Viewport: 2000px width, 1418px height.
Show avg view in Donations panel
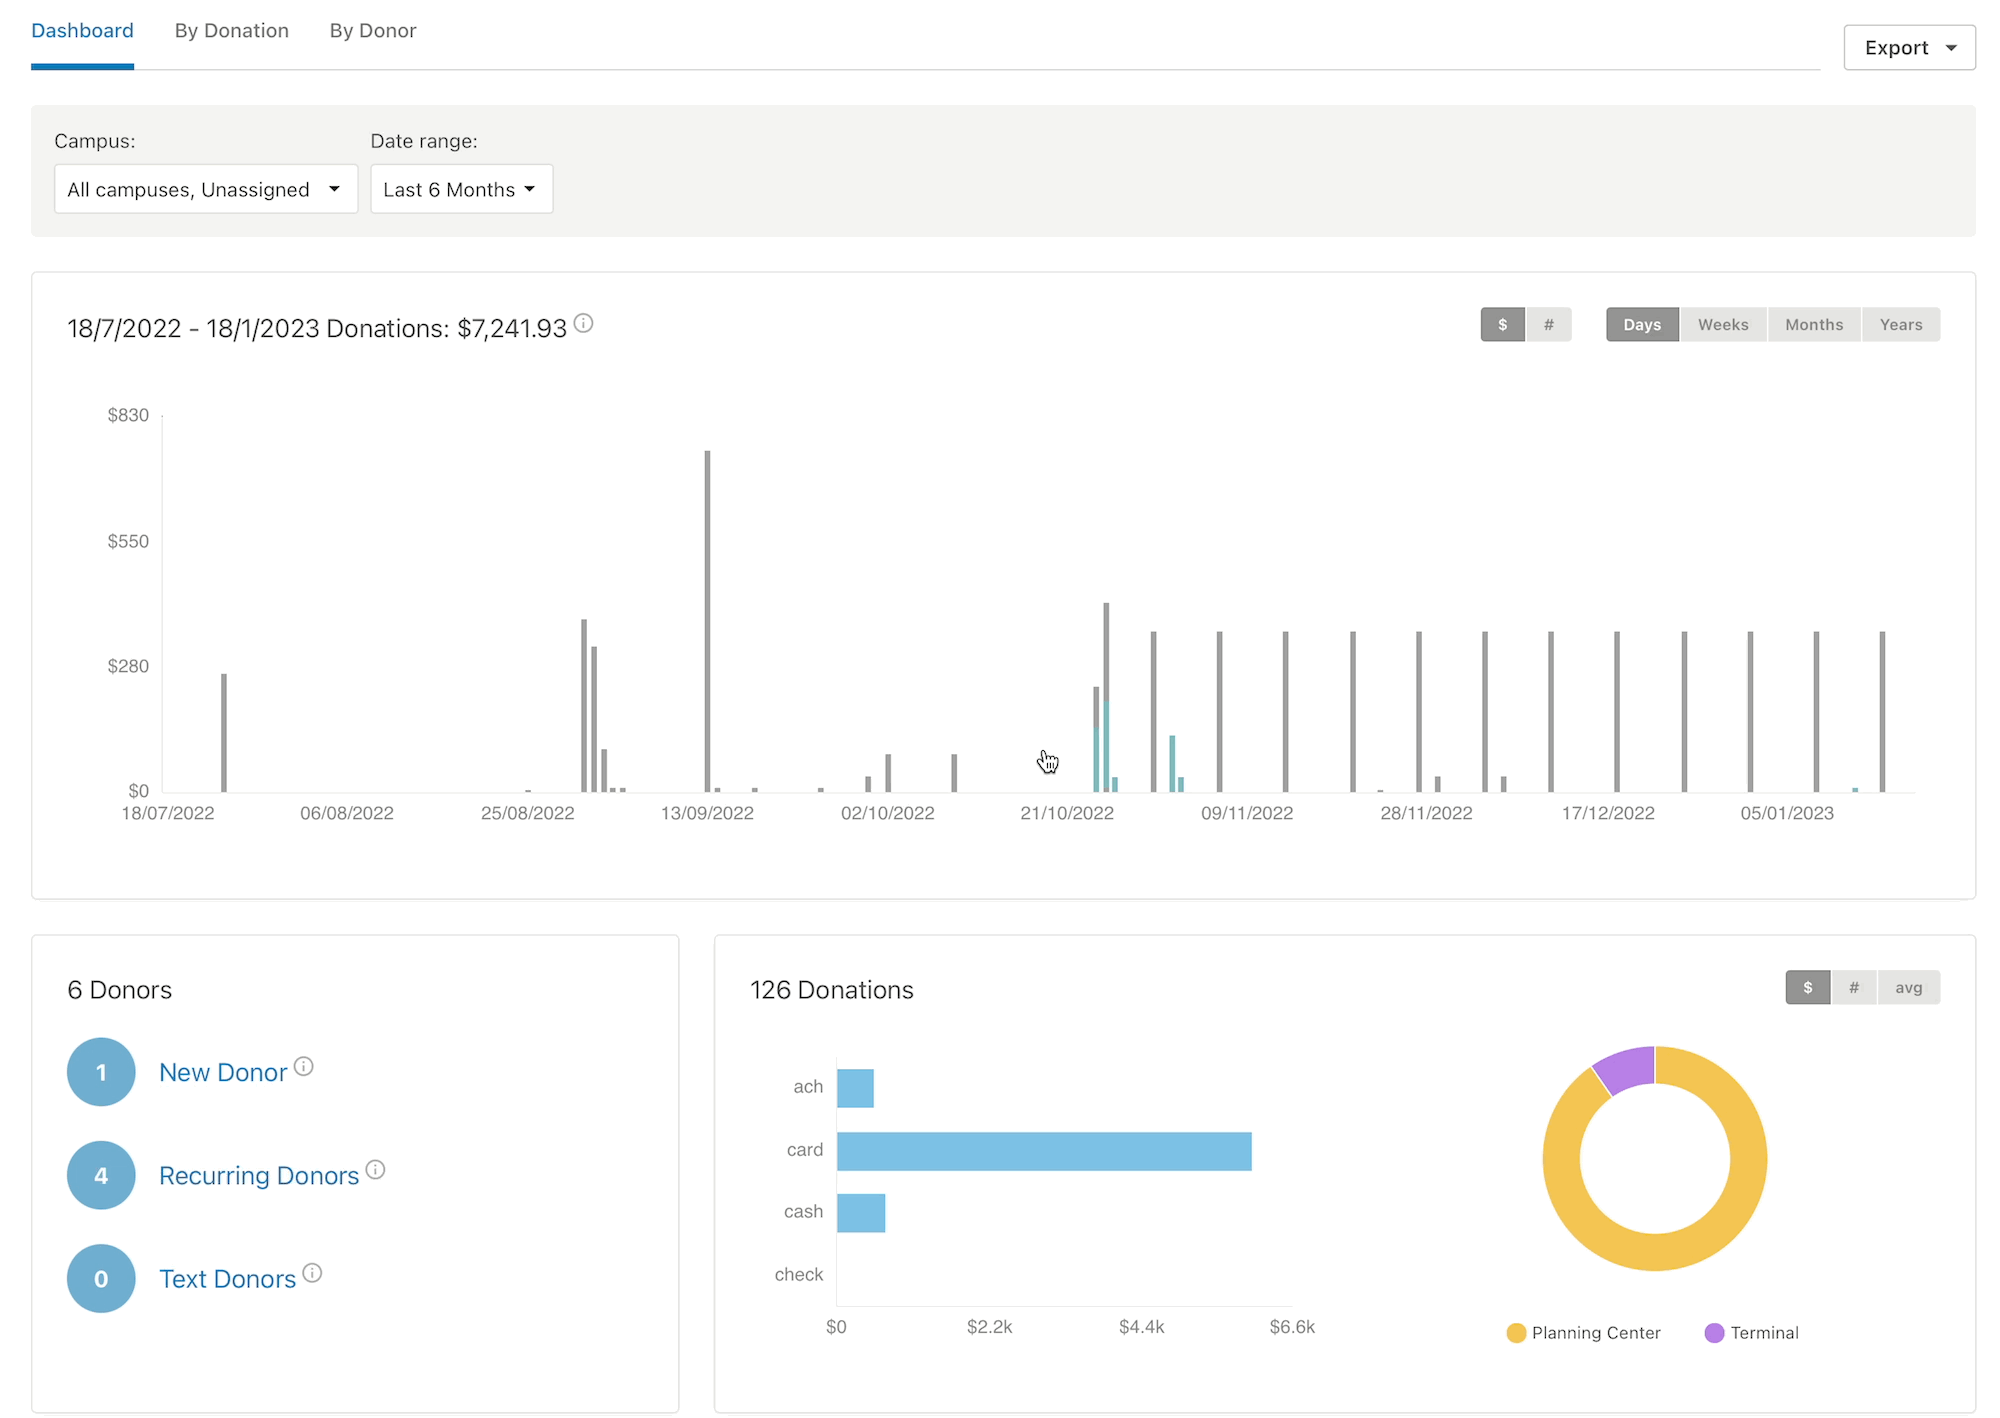pyautogui.click(x=1908, y=988)
